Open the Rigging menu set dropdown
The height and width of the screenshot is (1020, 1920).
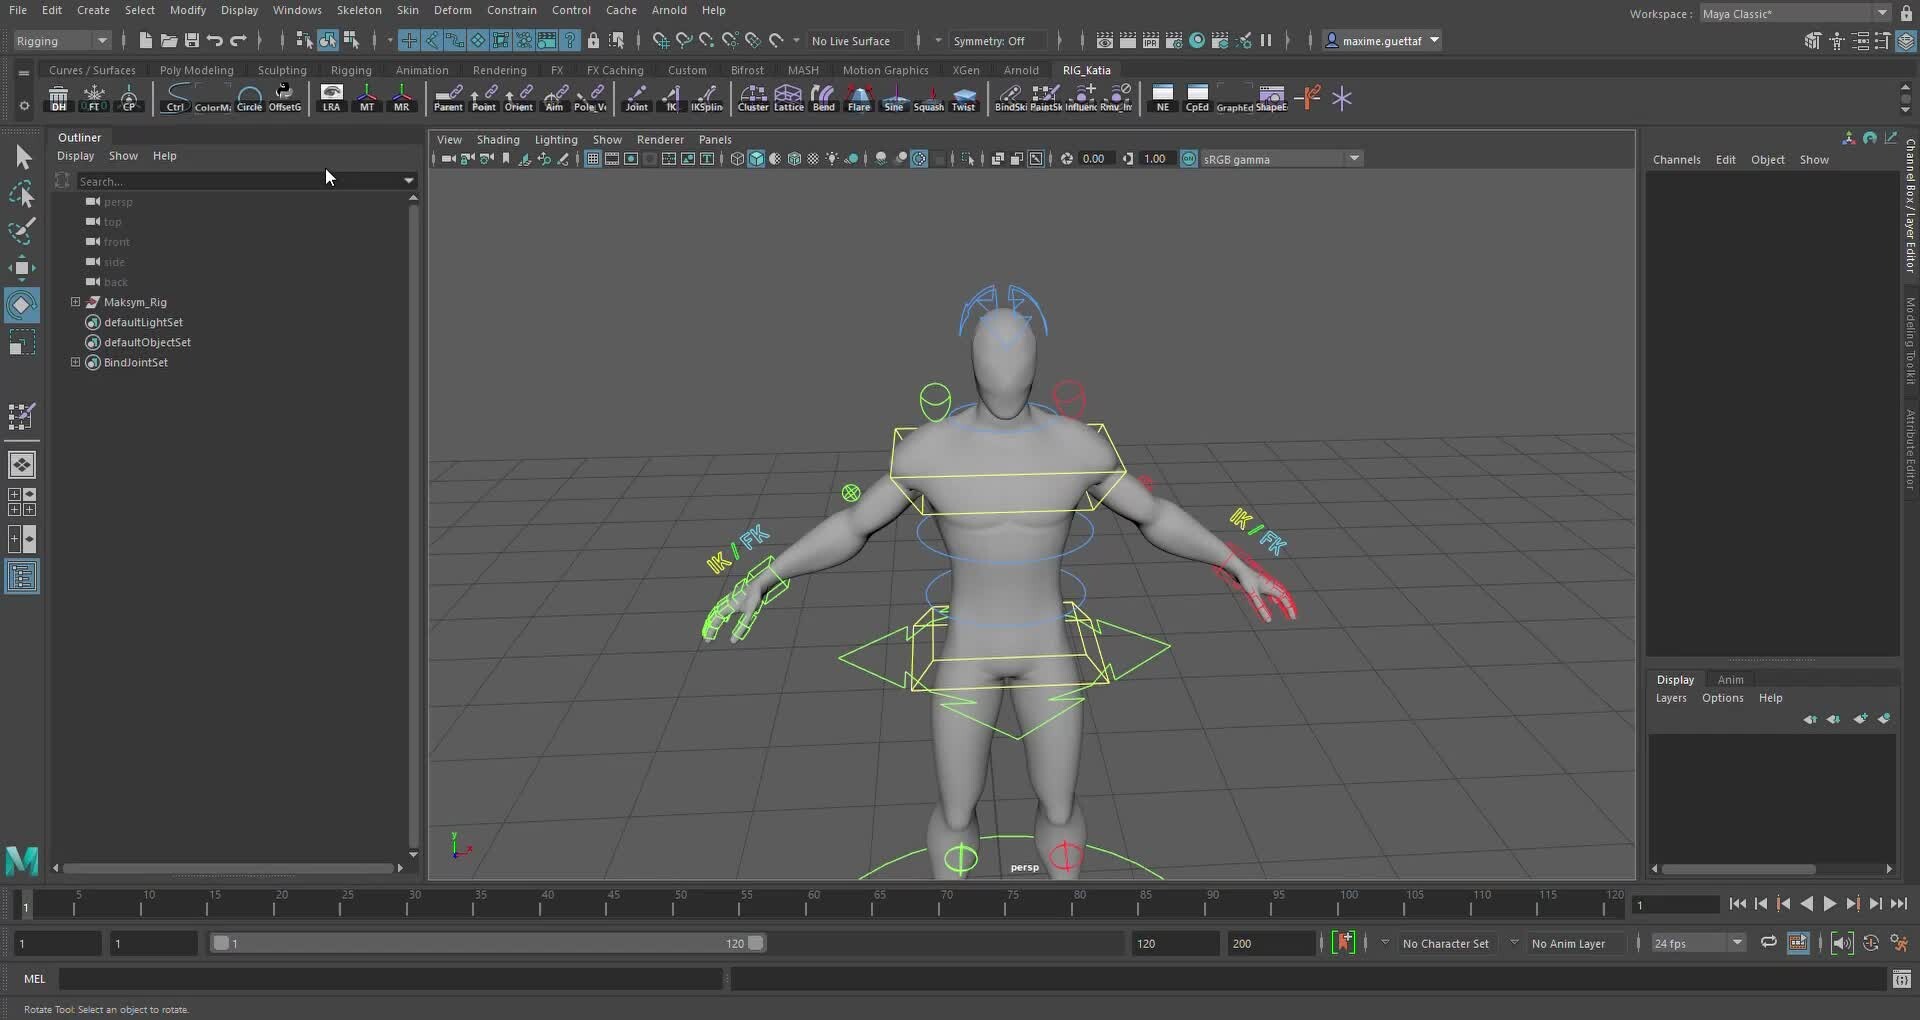pos(60,41)
